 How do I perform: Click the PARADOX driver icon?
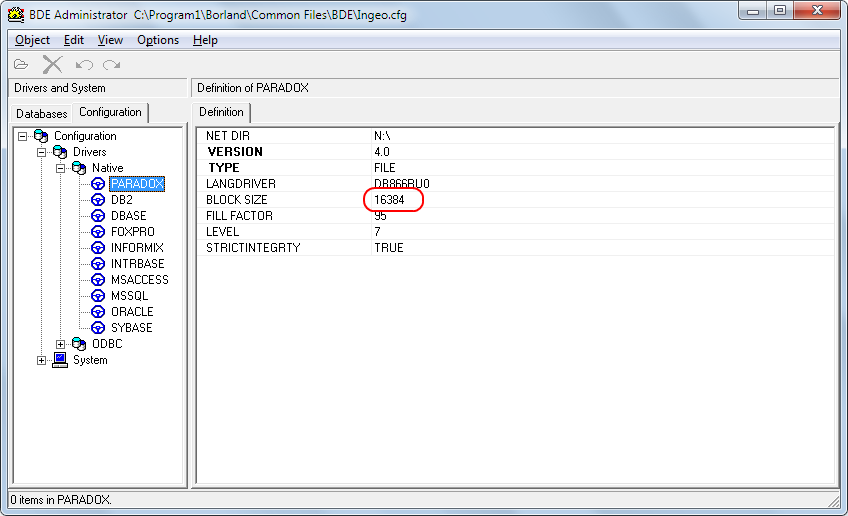[98, 184]
